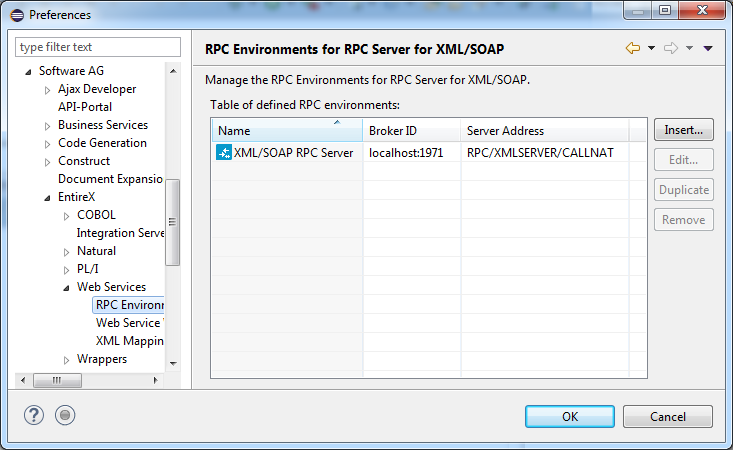Screen dimensions: 733x450
Task: Expand the Business Services node
Action: (x=47, y=126)
